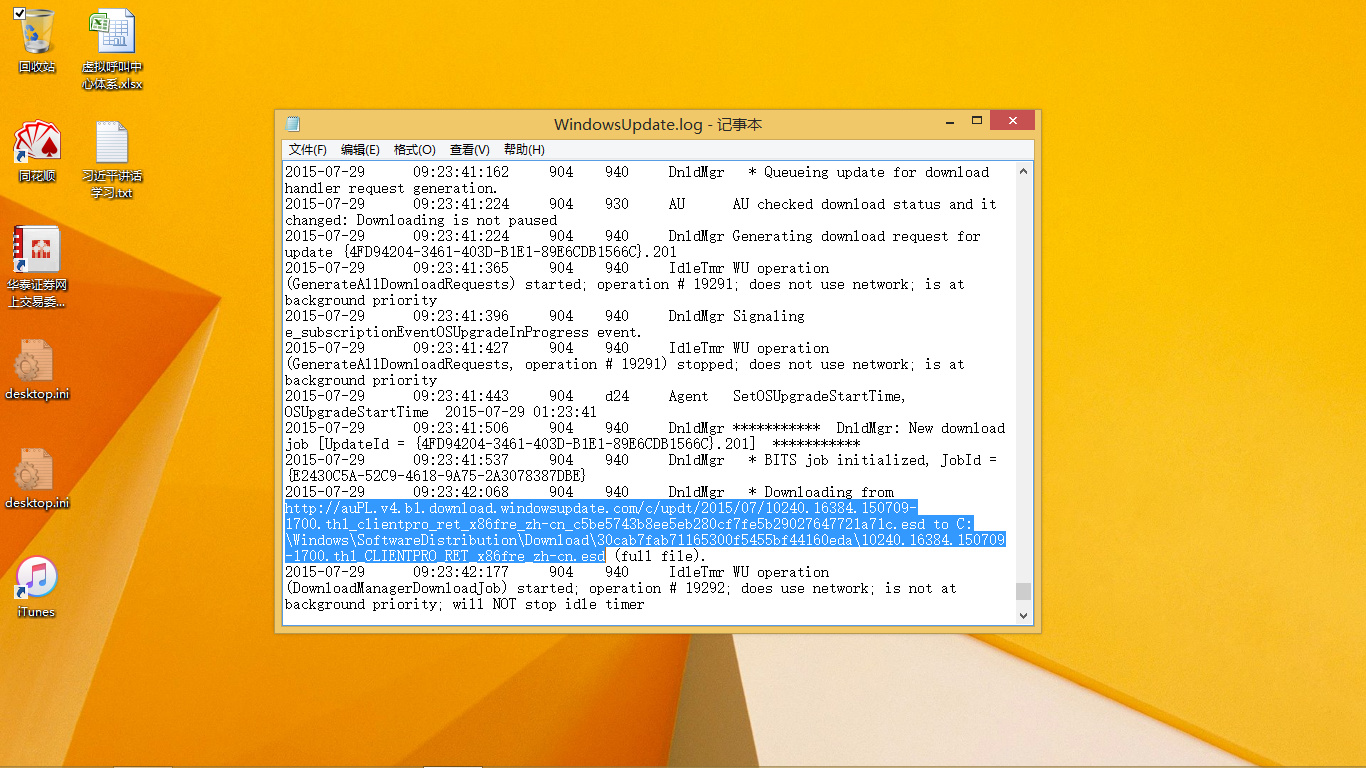Open the 编辑(E) menu

coord(360,150)
